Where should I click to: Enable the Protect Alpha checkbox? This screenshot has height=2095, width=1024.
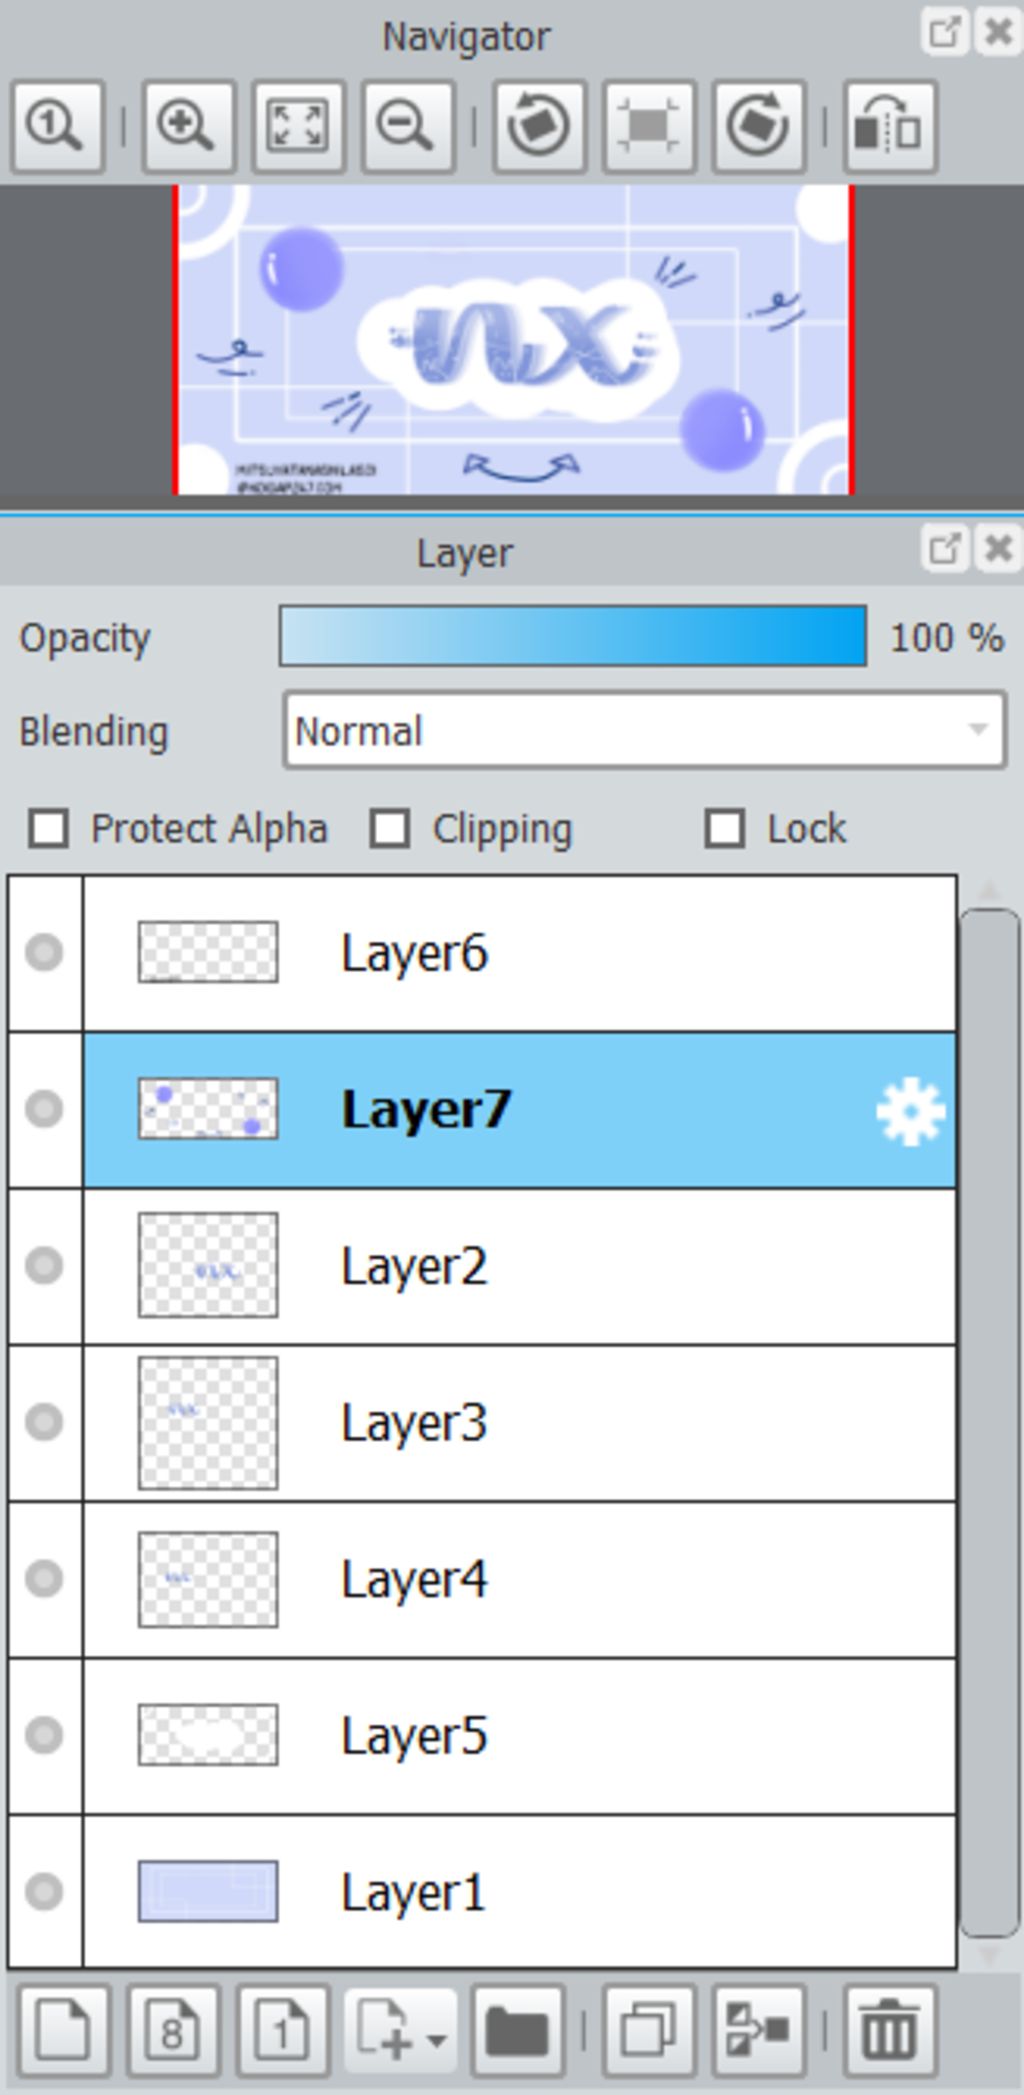pos(49,828)
